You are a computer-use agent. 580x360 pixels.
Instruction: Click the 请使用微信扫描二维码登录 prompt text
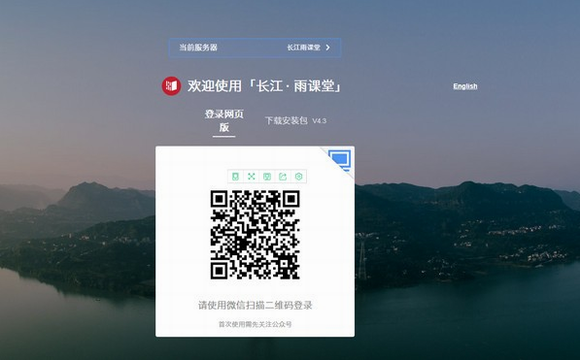255,305
